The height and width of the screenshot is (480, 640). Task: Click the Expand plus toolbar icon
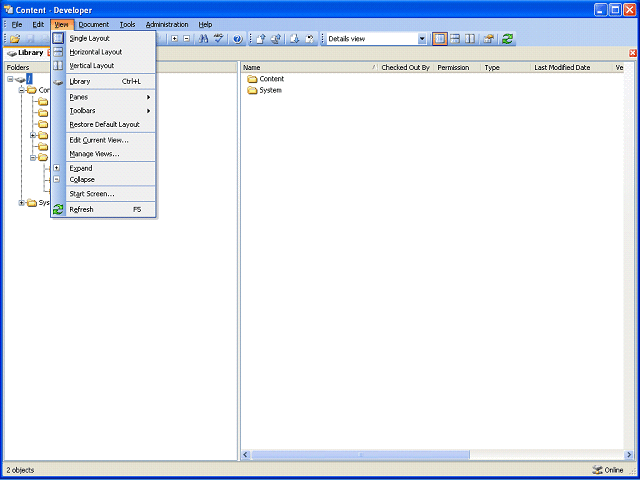pyautogui.click(x=175, y=39)
